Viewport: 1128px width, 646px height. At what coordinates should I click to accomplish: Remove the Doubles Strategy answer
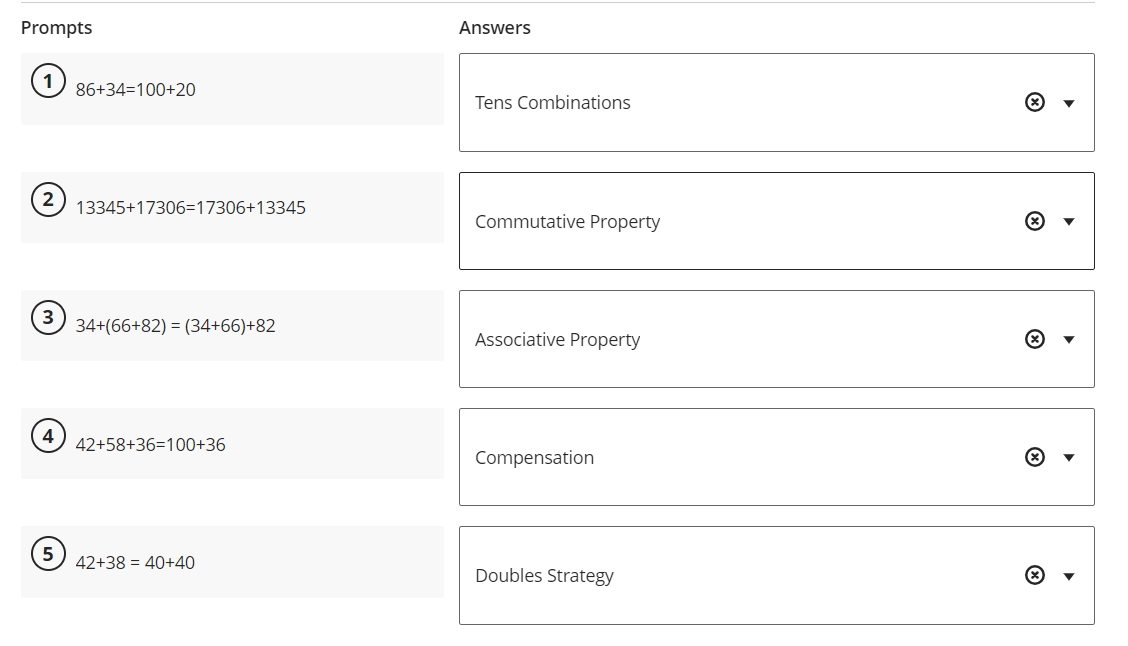(1034, 575)
